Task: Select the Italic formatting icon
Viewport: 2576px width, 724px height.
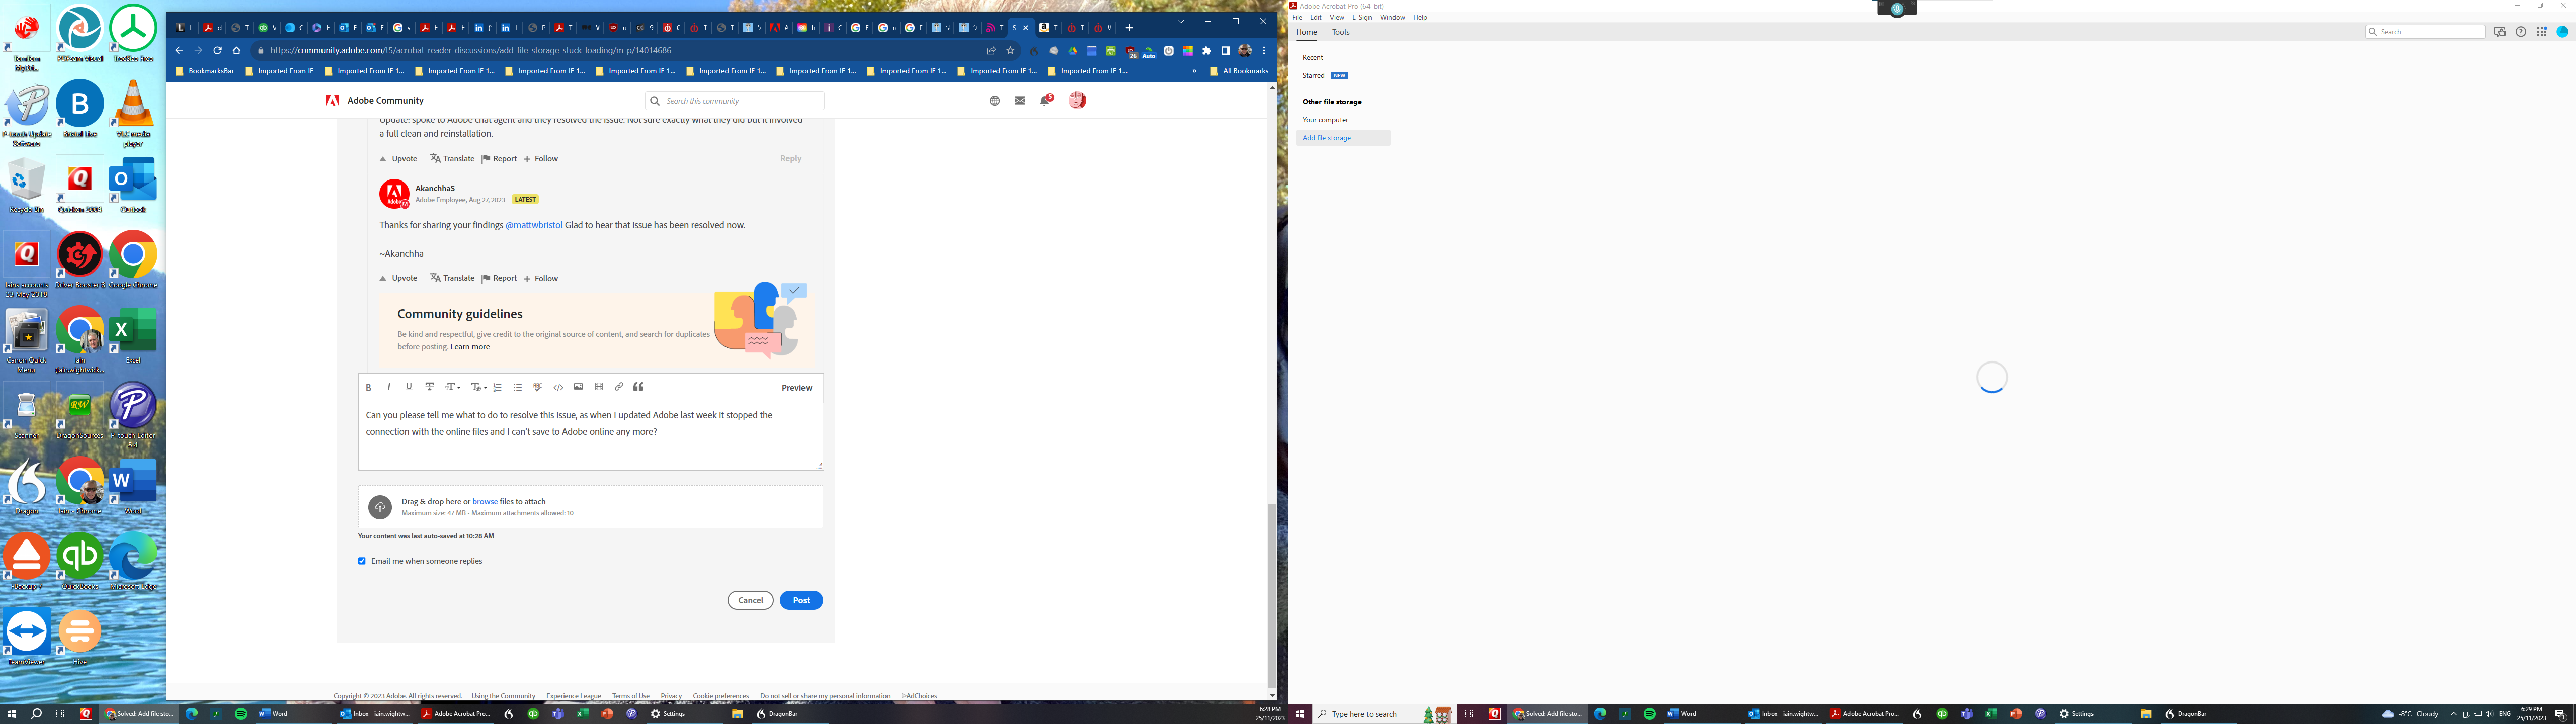Action: (388, 387)
